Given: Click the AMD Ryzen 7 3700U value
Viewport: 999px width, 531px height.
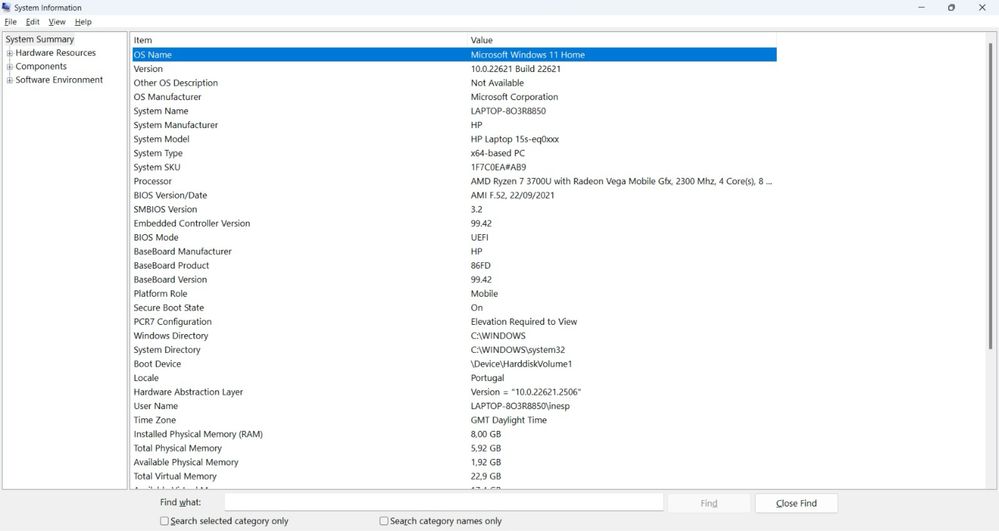Looking at the screenshot, I should pos(621,181).
